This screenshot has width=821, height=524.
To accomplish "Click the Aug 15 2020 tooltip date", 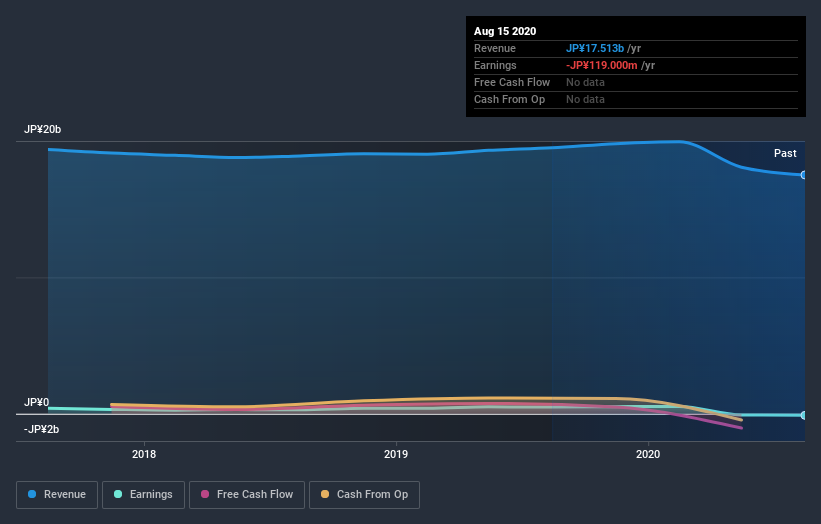I will coord(505,31).
